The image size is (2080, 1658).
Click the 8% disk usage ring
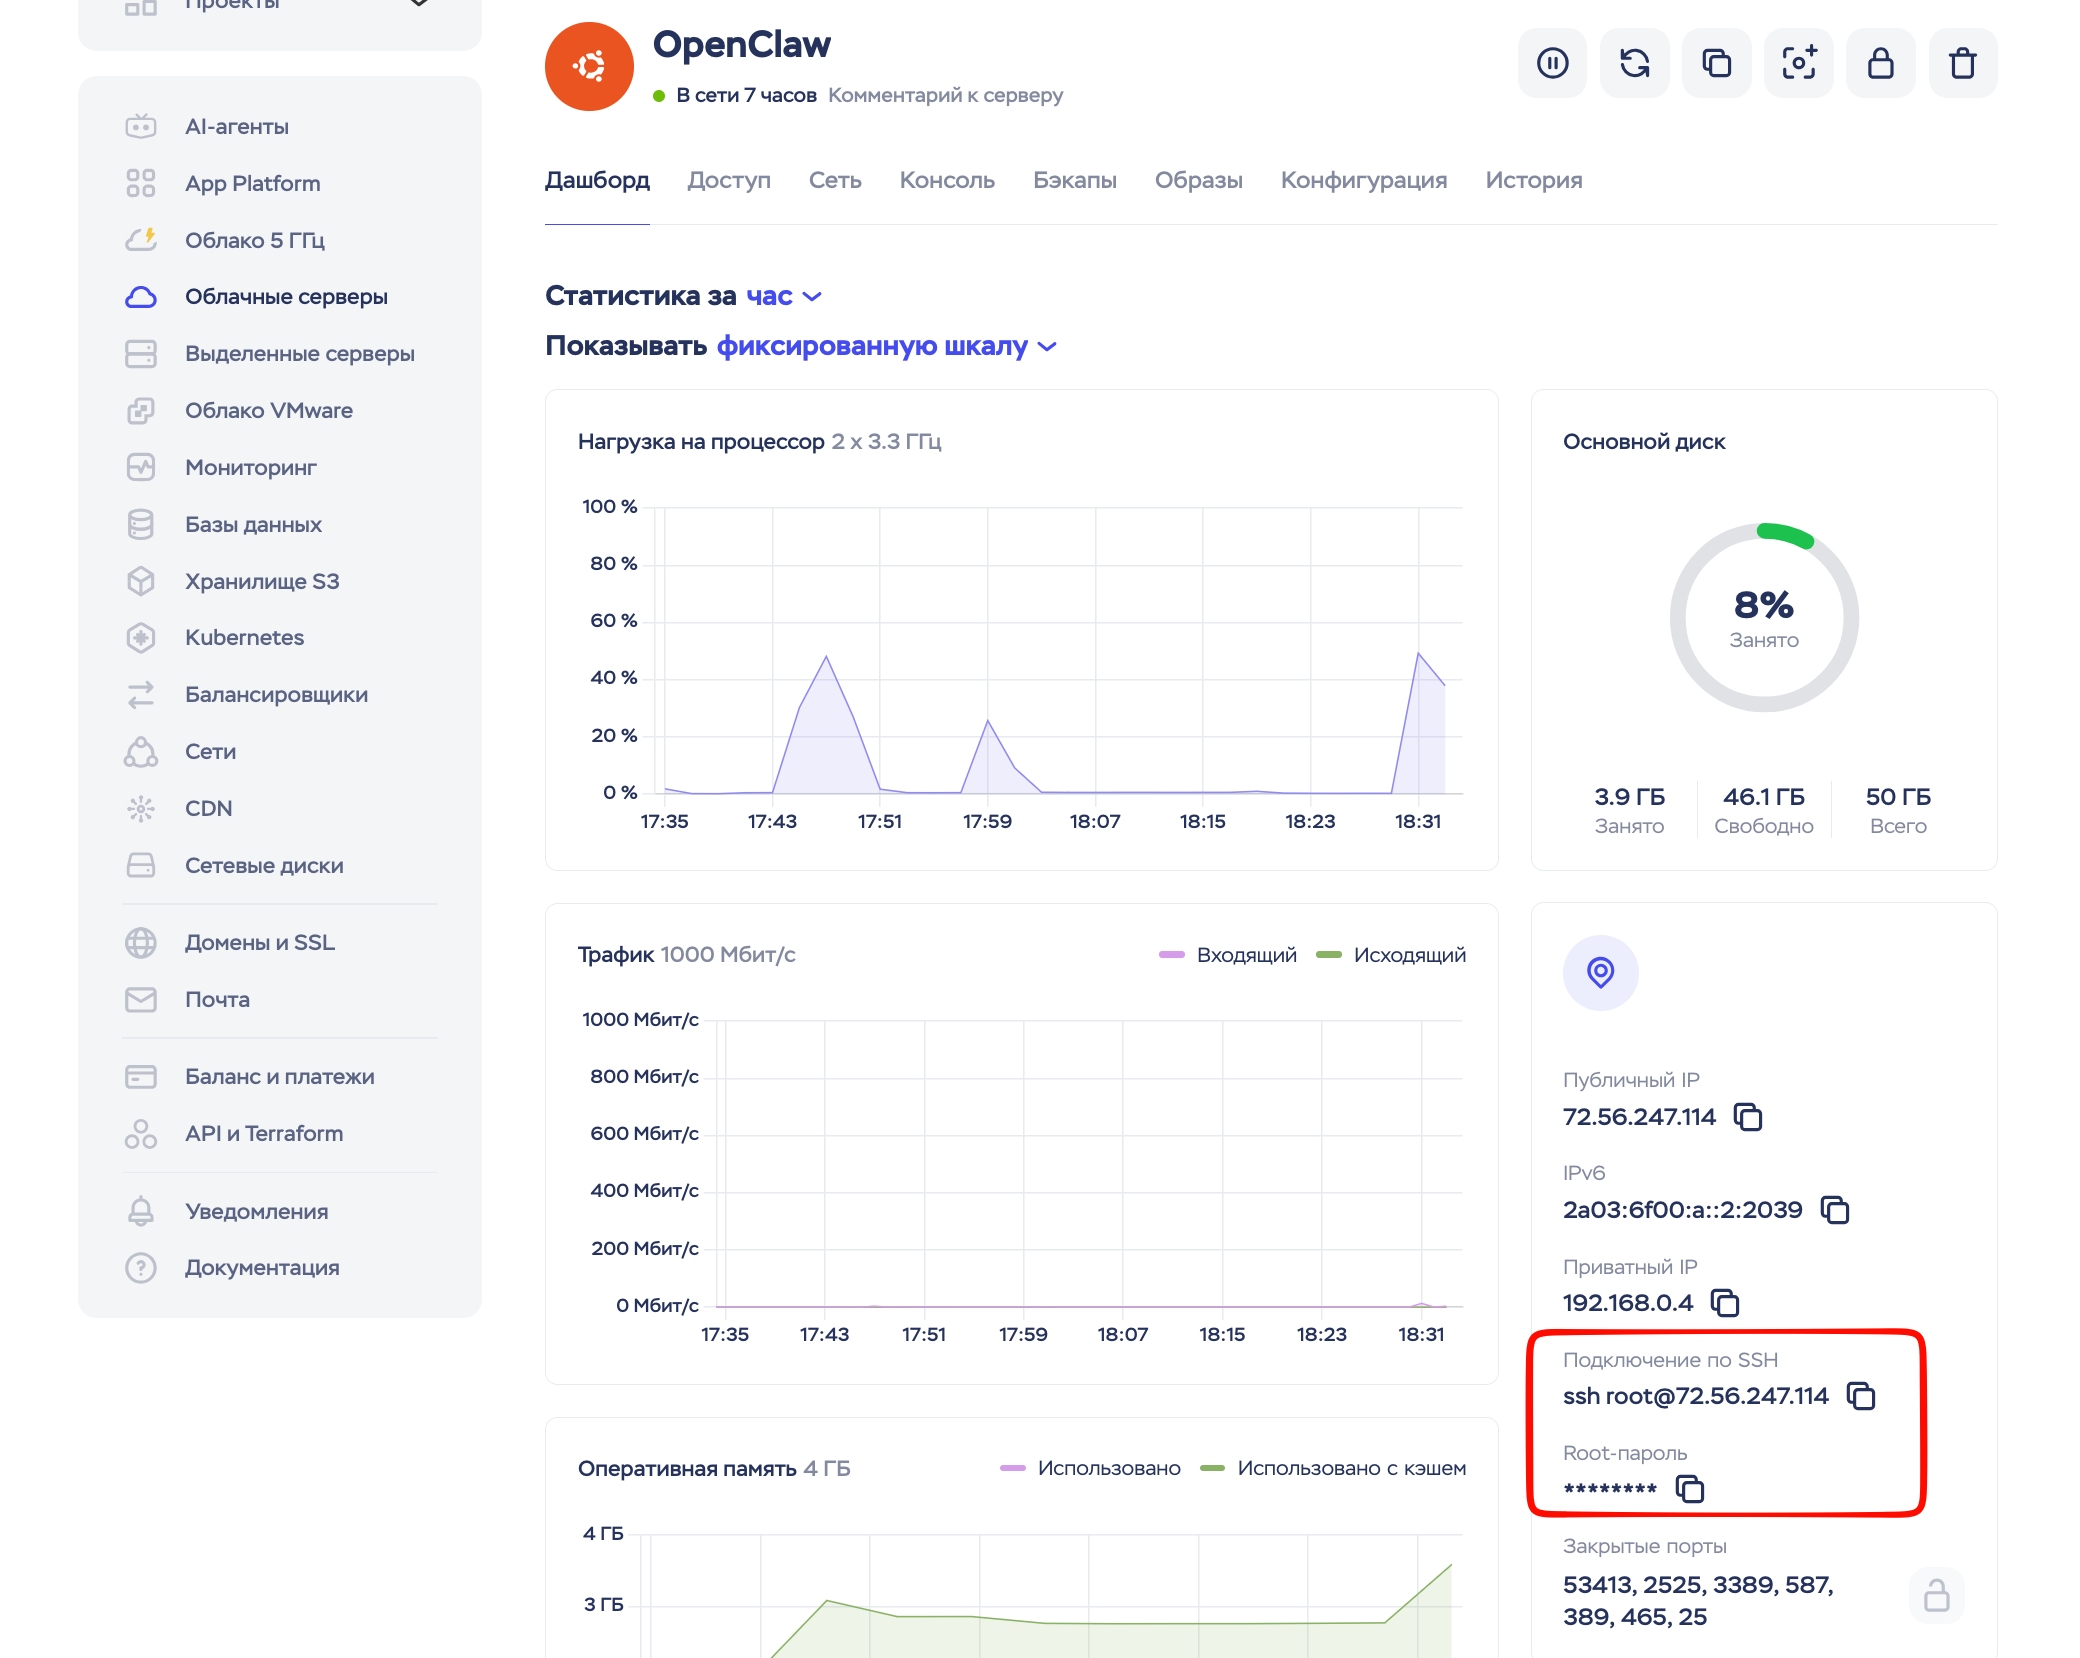1764,618
